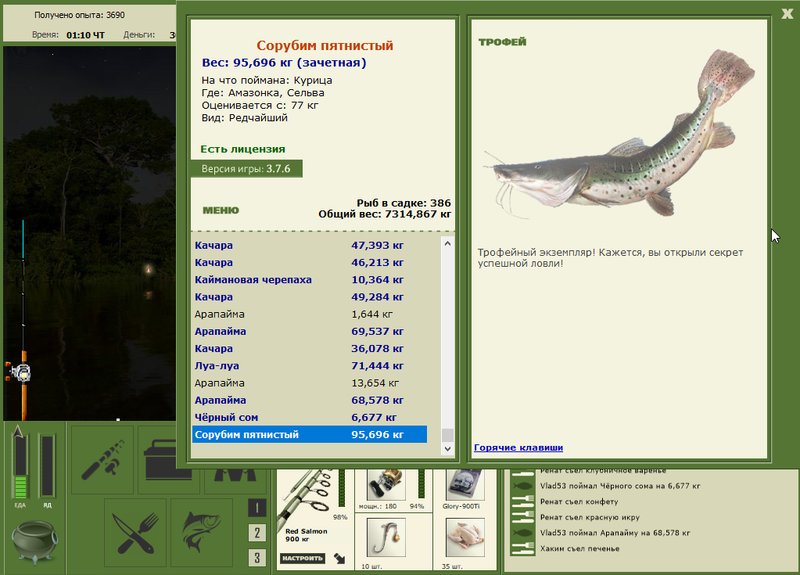Select the Каймановая черепаха 10,364 кг entry

[x=309, y=280]
